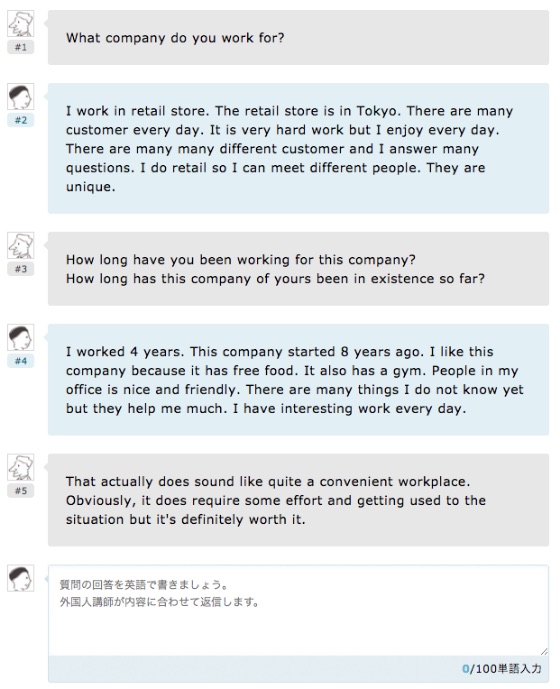Click the resize grip of the reply box
This screenshot has width=560, height=689.
pyautogui.click(x=544, y=652)
